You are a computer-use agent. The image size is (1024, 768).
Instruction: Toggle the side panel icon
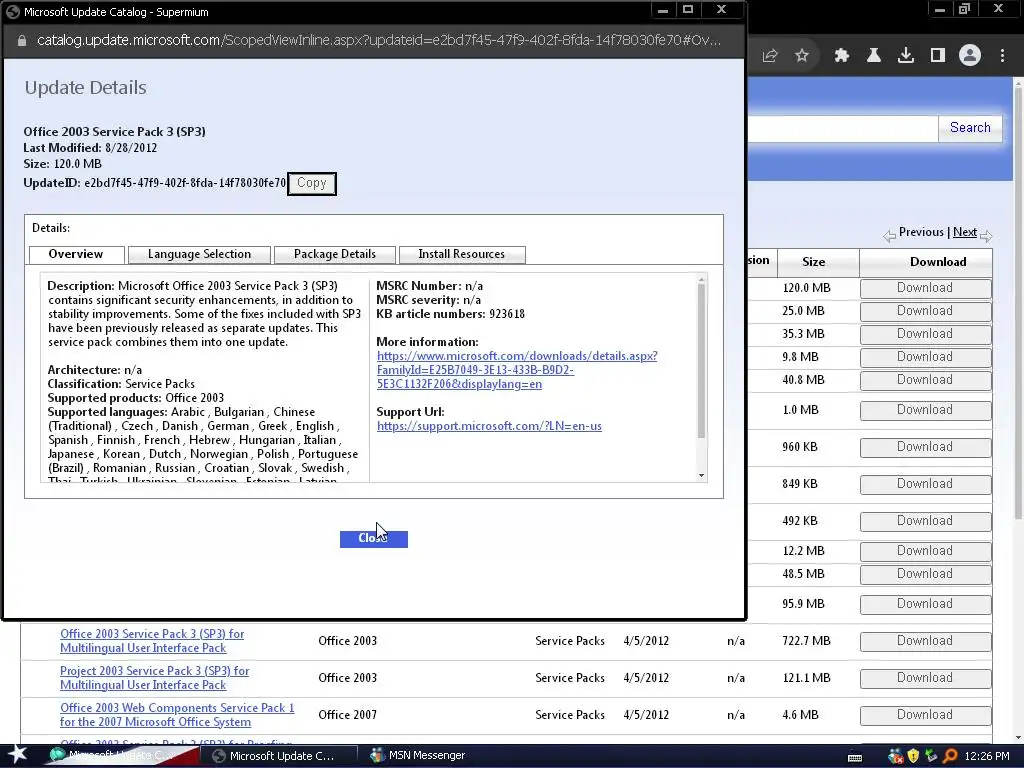938,56
